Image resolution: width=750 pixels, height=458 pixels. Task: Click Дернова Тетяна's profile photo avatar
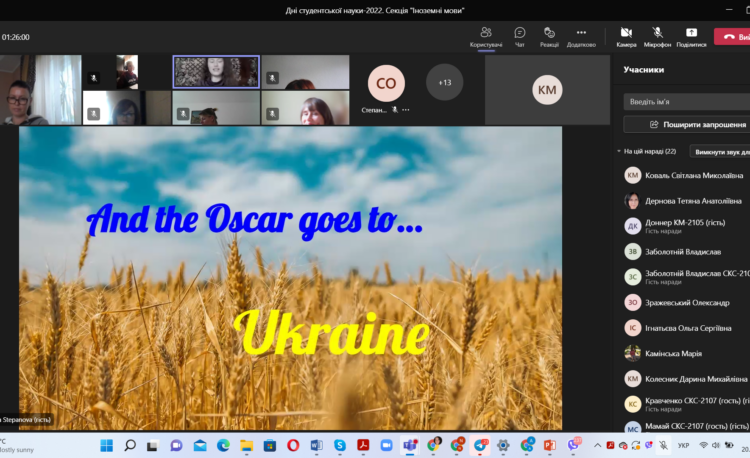[632, 201]
